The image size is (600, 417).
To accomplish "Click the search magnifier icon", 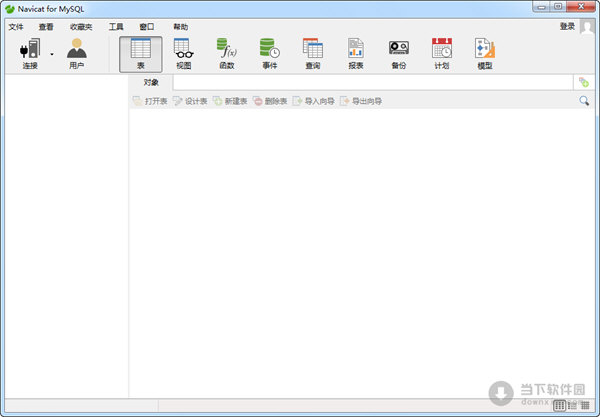I will [584, 101].
